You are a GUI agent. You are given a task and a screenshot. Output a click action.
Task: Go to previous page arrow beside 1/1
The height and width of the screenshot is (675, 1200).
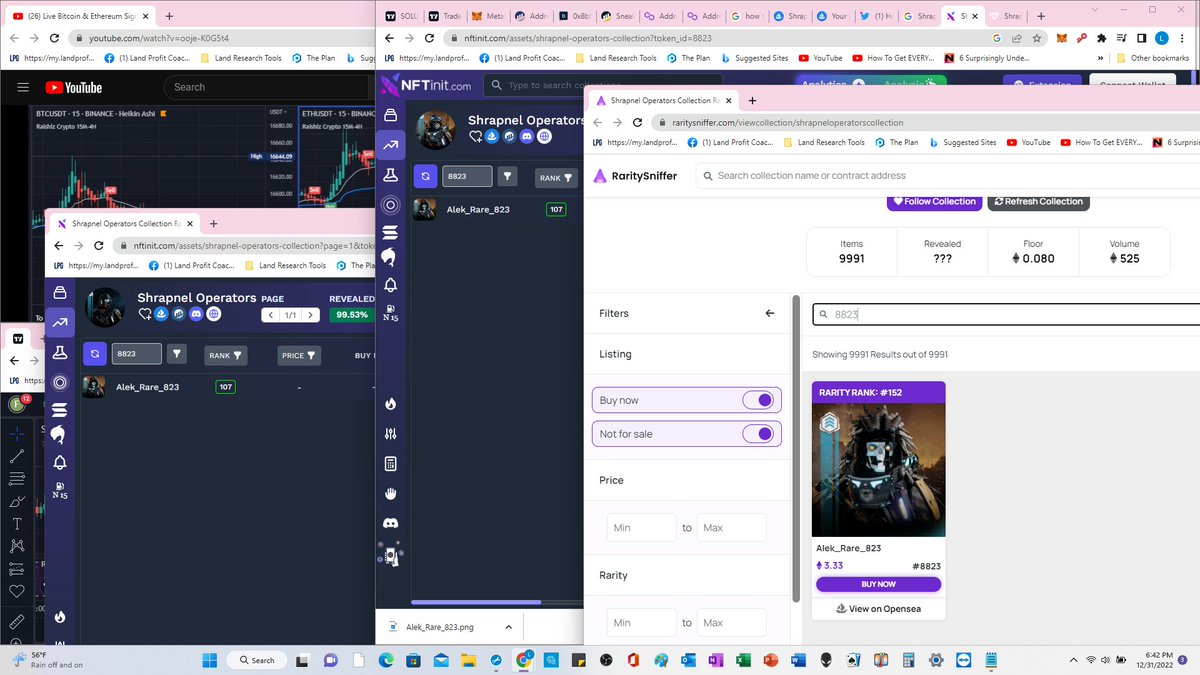271,315
